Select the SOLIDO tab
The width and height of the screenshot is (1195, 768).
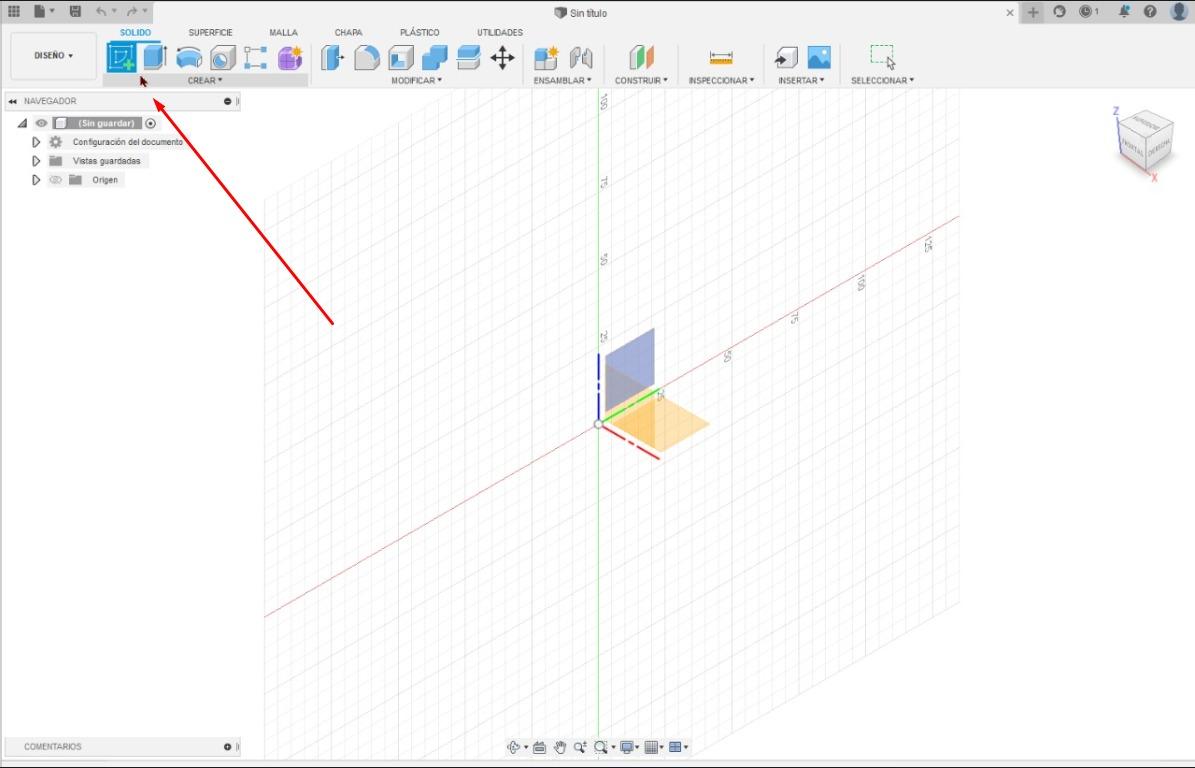click(136, 33)
